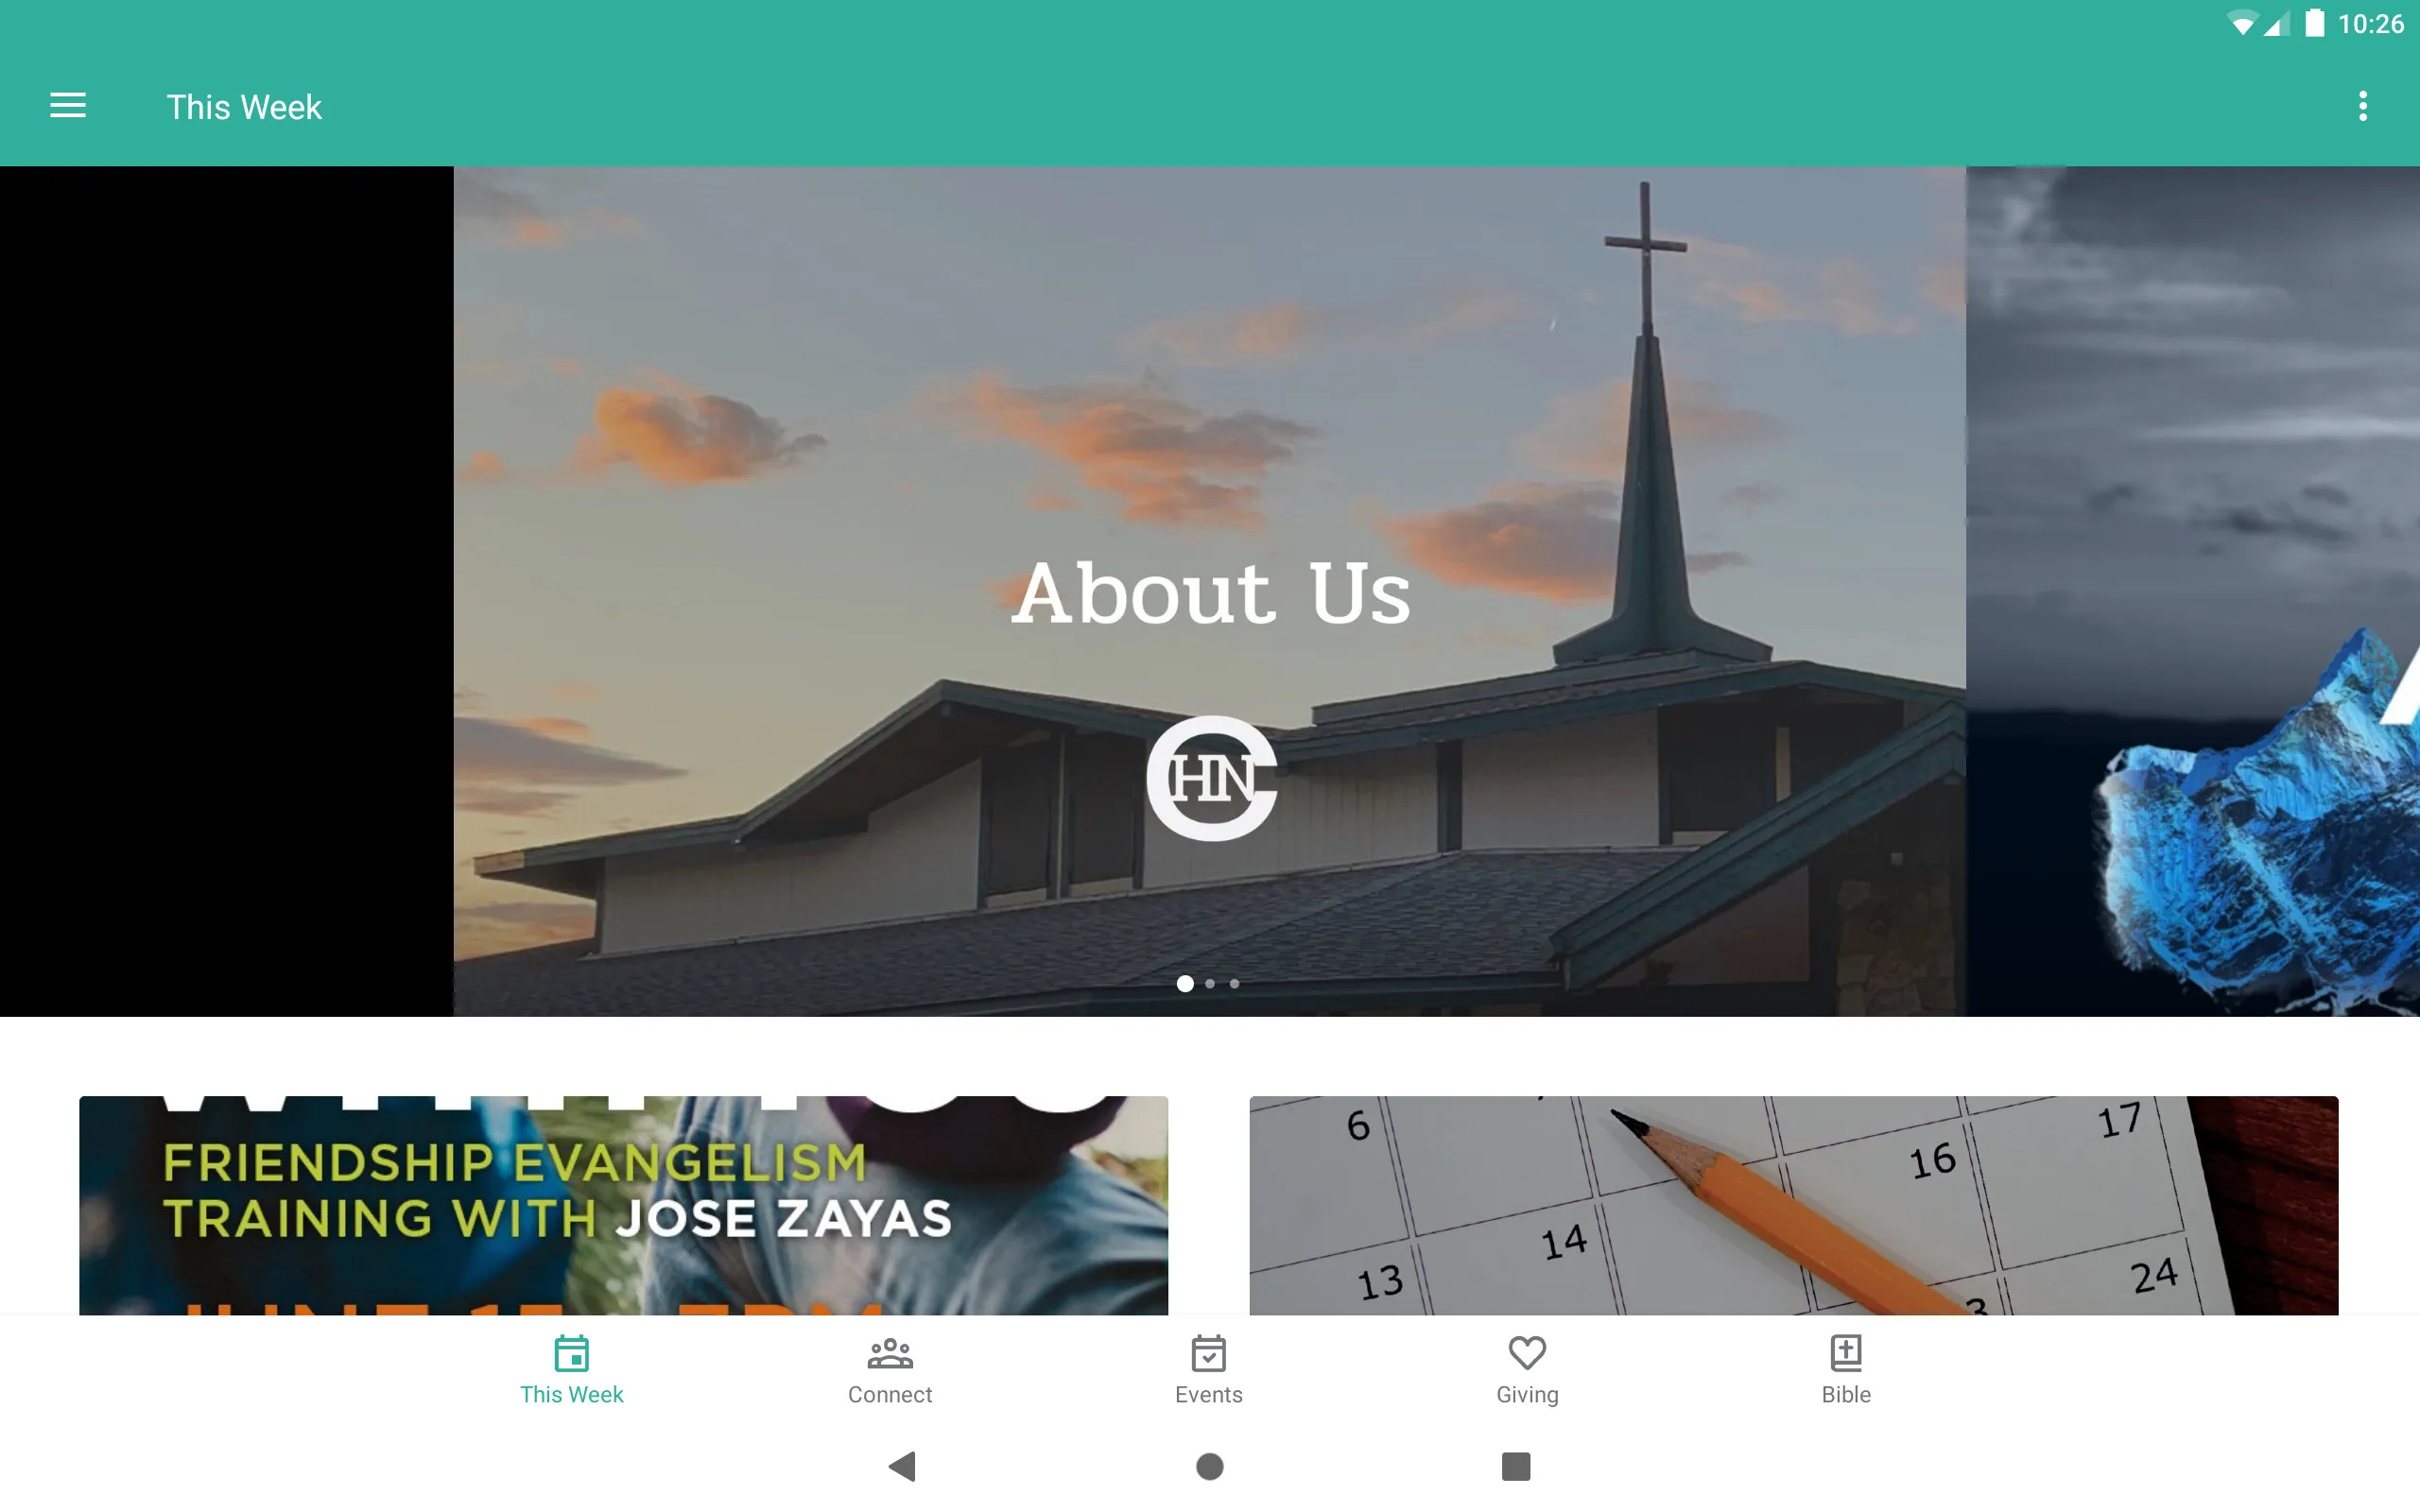
Task: Open the This Week tab
Action: pos(572,1369)
